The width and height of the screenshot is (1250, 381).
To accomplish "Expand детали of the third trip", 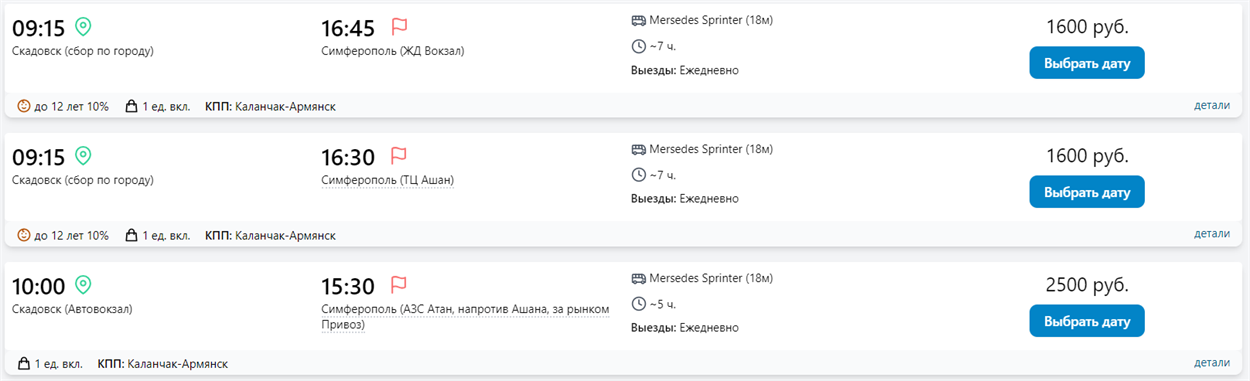I will coord(1212,363).
